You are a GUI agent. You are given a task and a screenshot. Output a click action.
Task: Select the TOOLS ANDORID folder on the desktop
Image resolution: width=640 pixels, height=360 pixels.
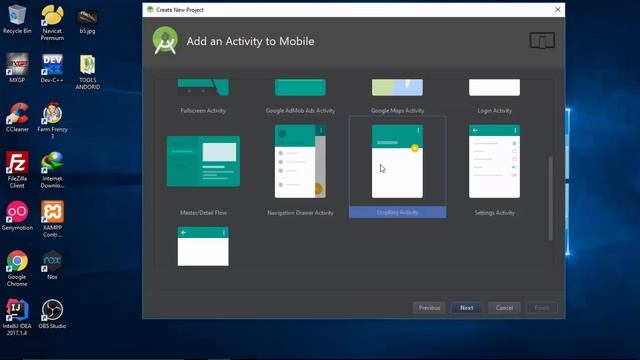pyautogui.click(x=87, y=72)
